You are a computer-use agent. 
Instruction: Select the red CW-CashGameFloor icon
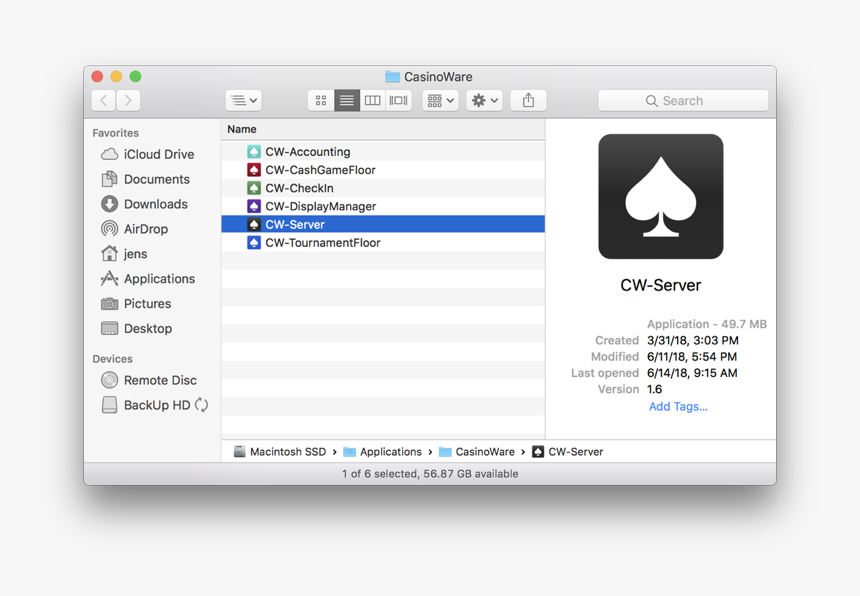pos(253,170)
